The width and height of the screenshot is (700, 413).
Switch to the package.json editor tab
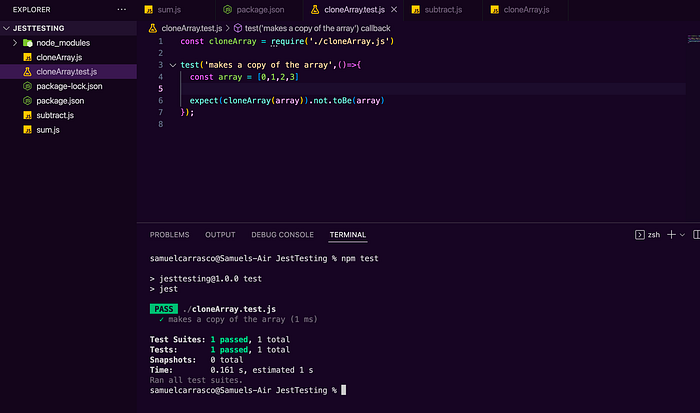pyautogui.click(x=259, y=9)
